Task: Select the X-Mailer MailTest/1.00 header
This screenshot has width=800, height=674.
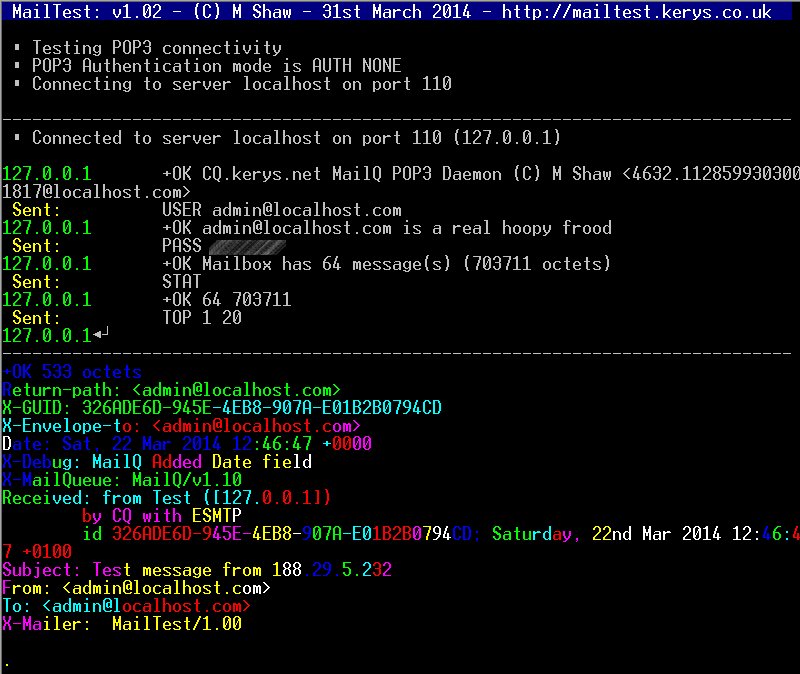Action: (x=121, y=624)
